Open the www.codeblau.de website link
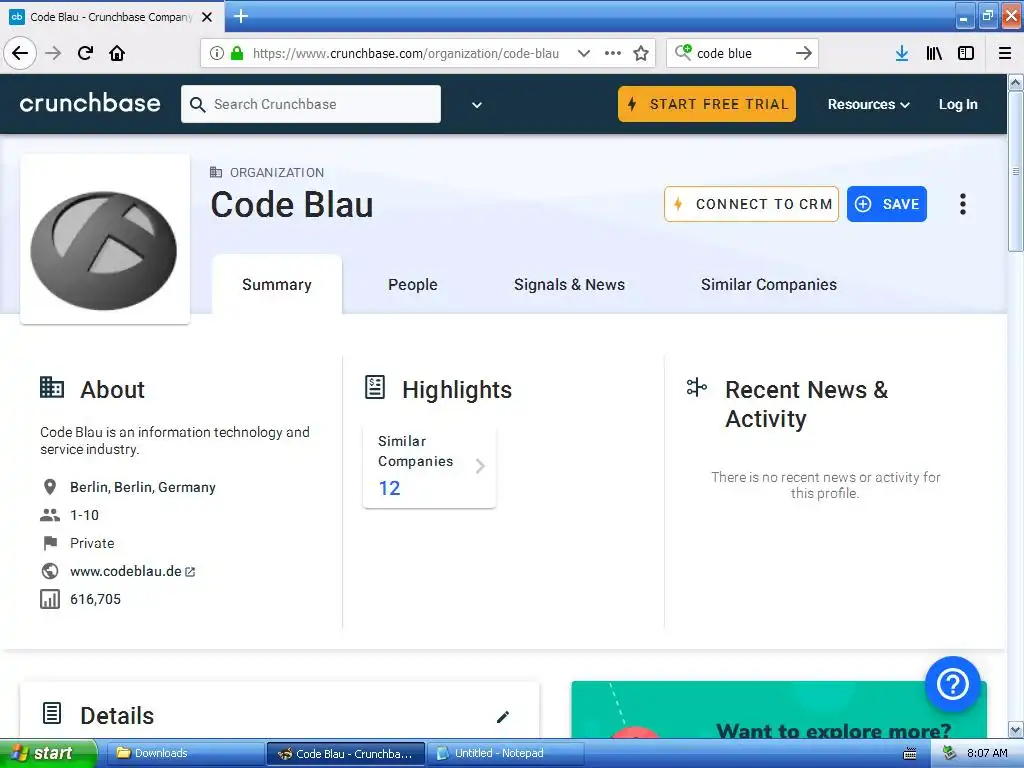Viewport: 1024px width, 768px height. [125, 571]
